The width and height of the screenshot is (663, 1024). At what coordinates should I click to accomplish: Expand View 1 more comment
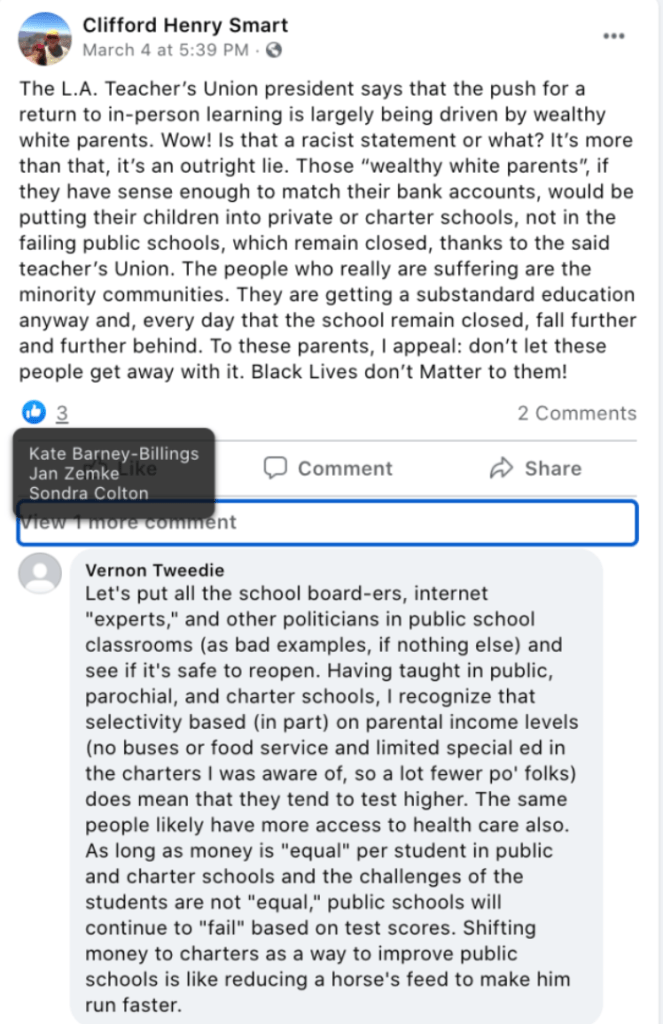tap(129, 522)
